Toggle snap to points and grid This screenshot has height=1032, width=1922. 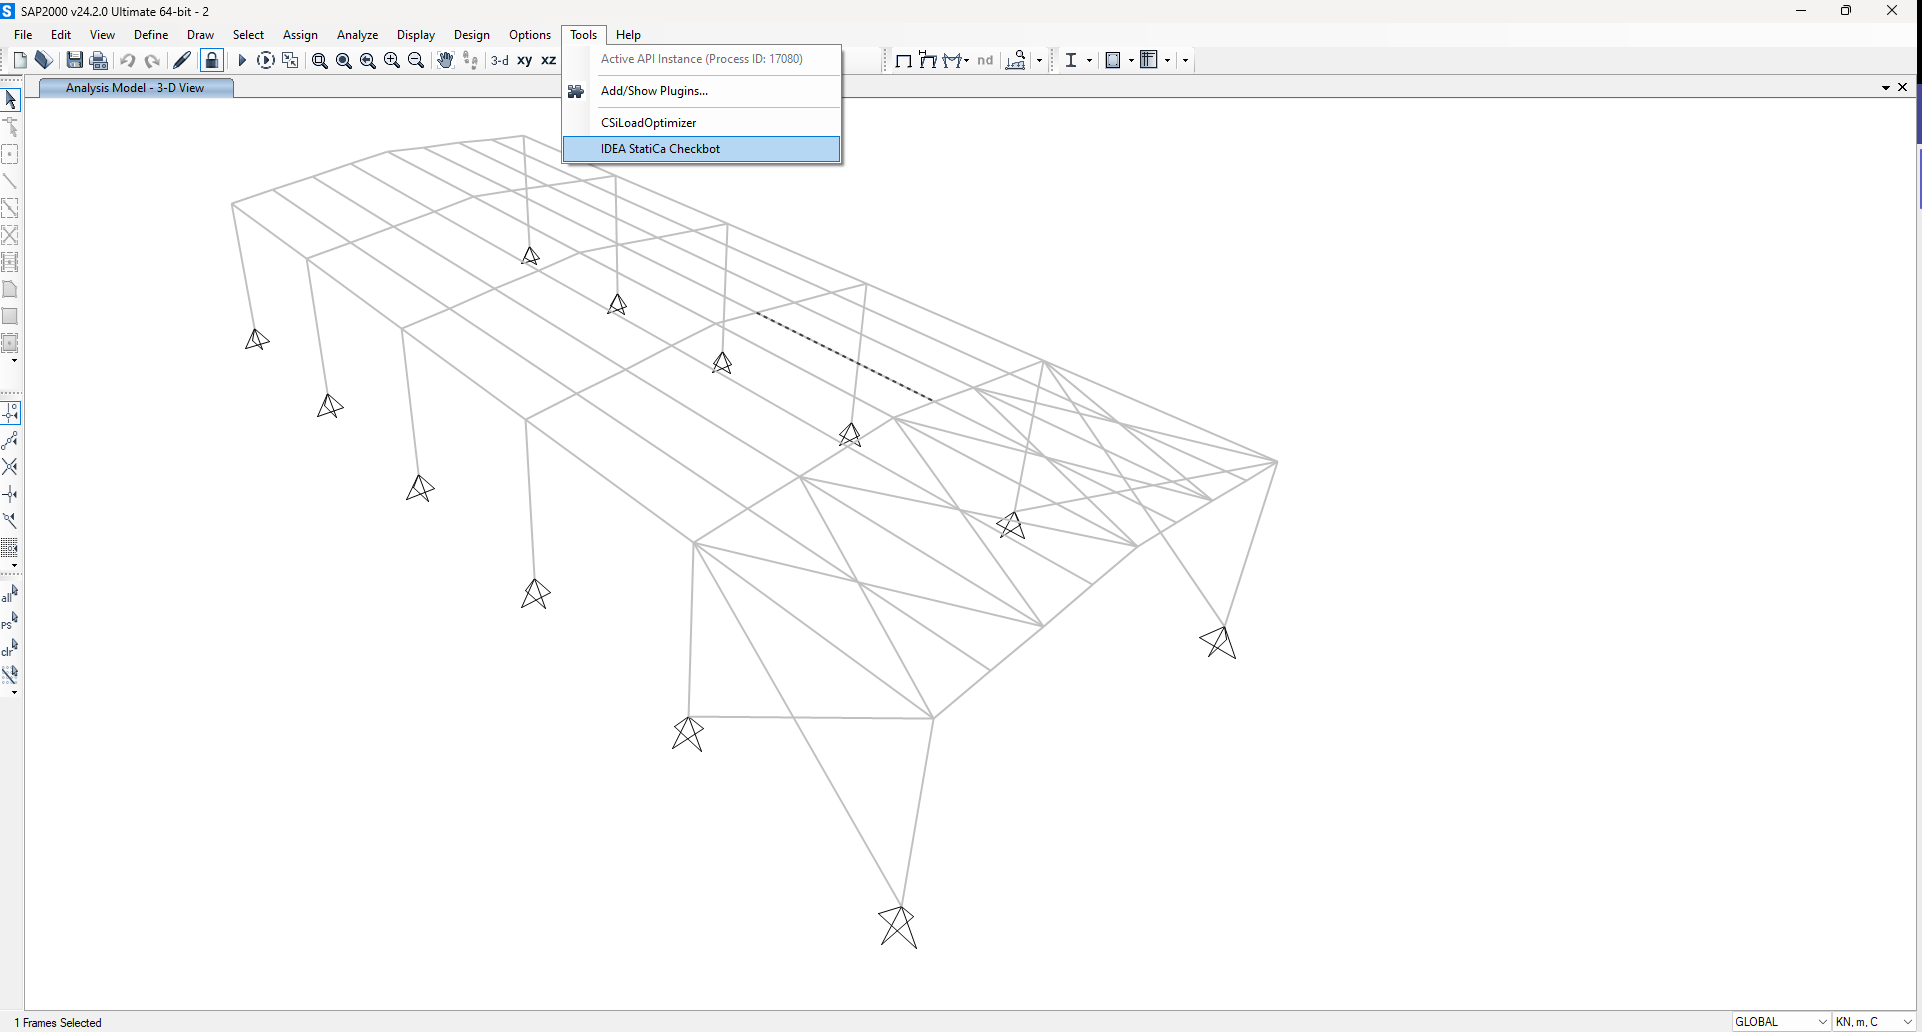[x=10, y=412]
